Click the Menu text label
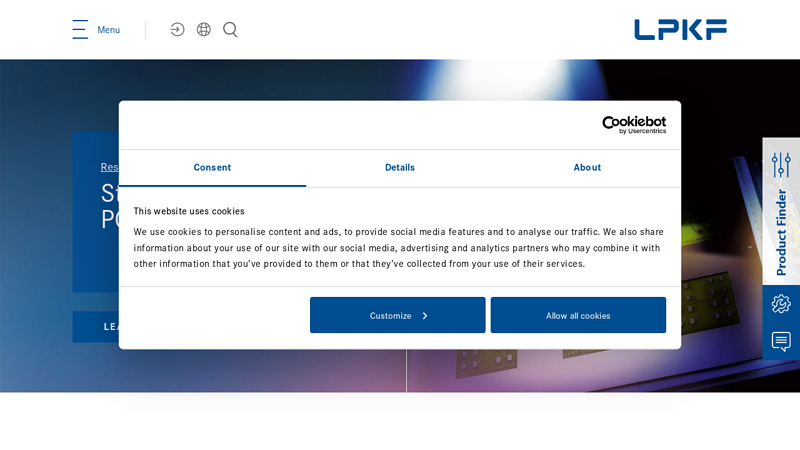This screenshot has height=450, width=800. pos(108,30)
